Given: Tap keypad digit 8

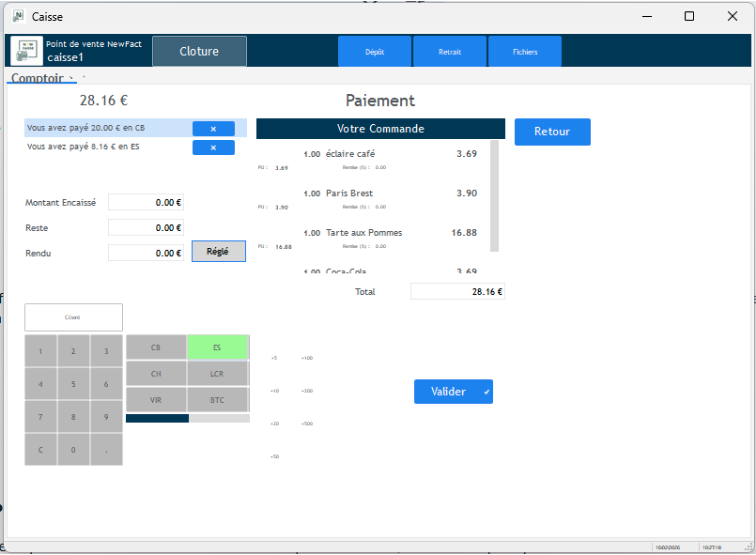Looking at the screenshot, I should click(x=73, y=417).
